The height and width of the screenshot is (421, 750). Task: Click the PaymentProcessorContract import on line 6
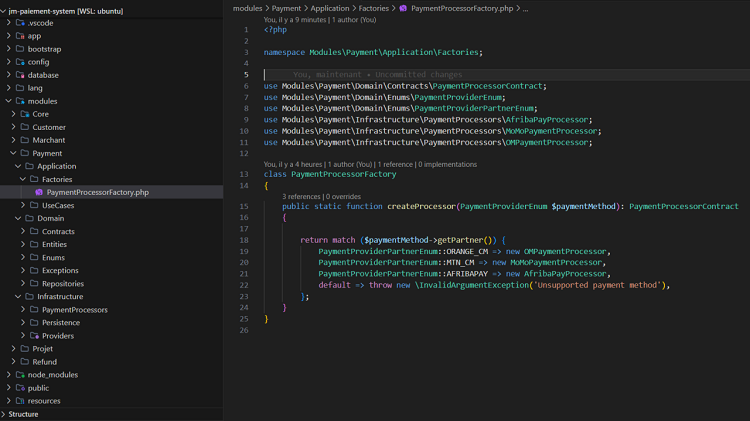coord(487,86)
